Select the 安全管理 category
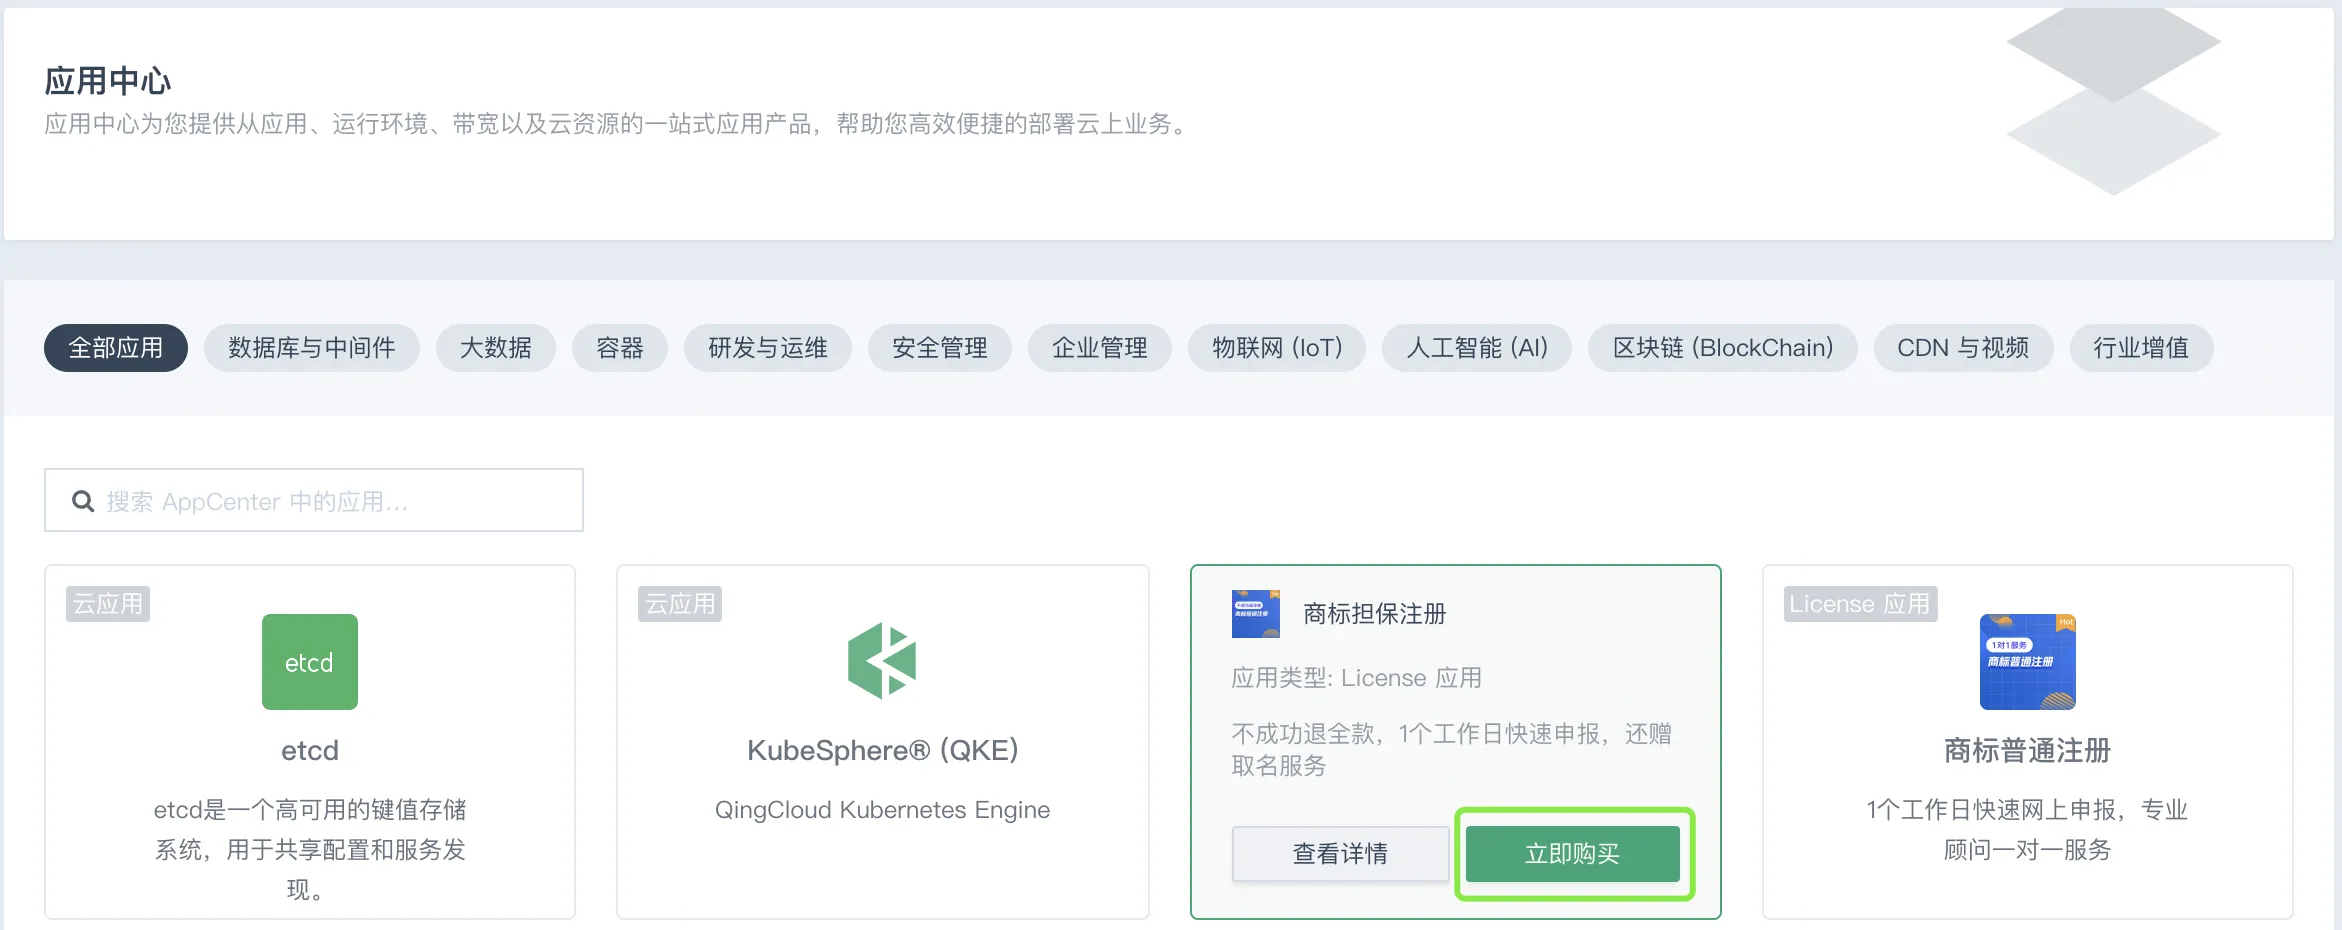The image size is (2342, 930). click(x=939, y=348)
